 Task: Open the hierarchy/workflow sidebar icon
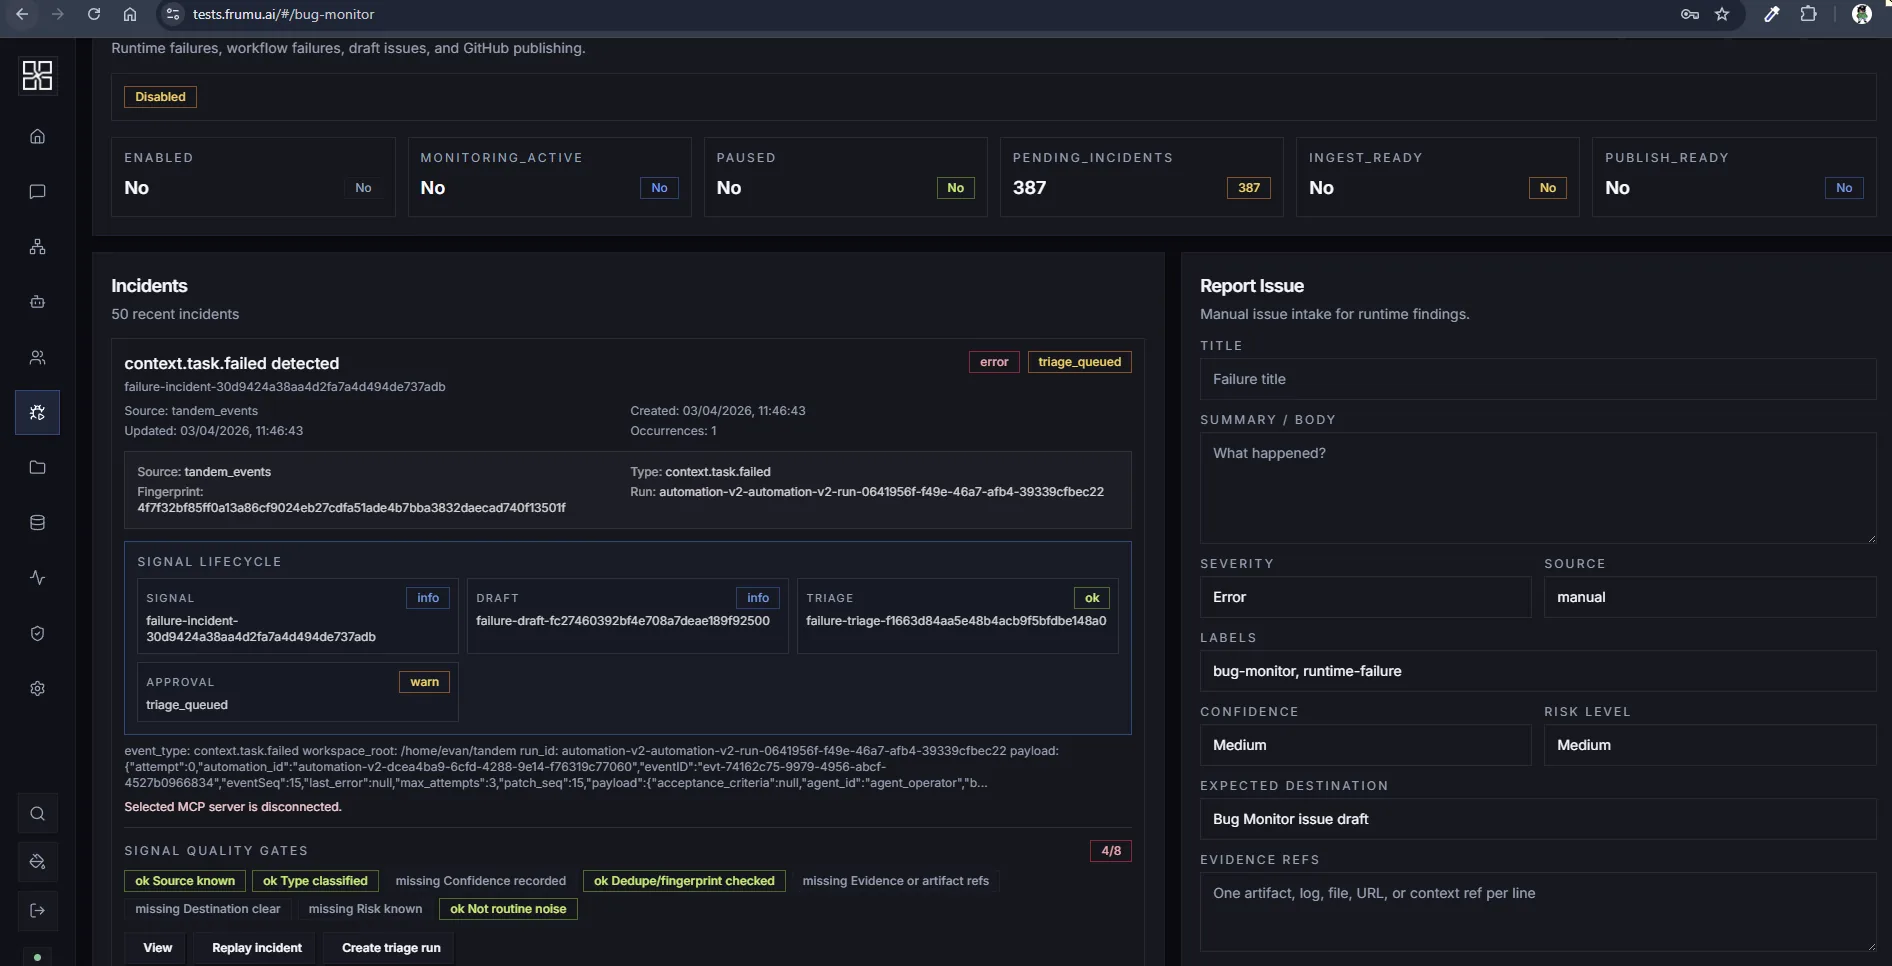37,247
